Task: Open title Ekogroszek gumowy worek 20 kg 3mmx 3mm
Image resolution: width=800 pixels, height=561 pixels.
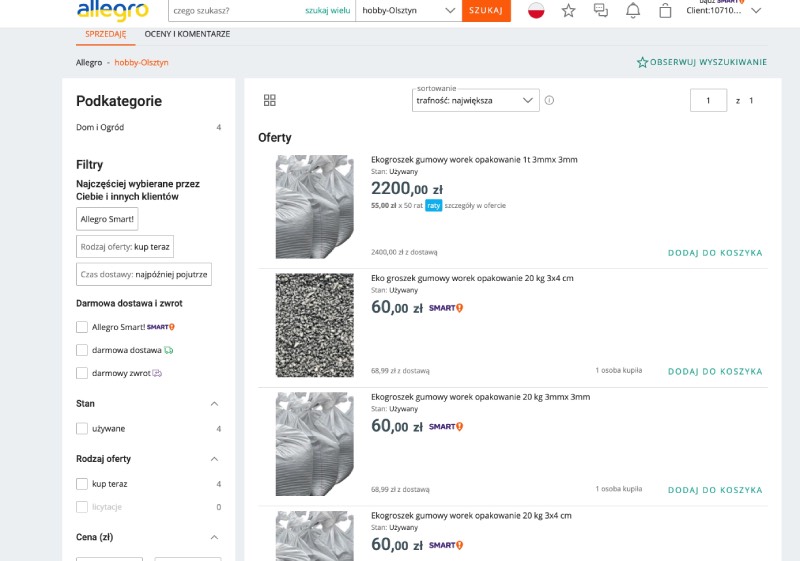Action: (x=480, y=397)
